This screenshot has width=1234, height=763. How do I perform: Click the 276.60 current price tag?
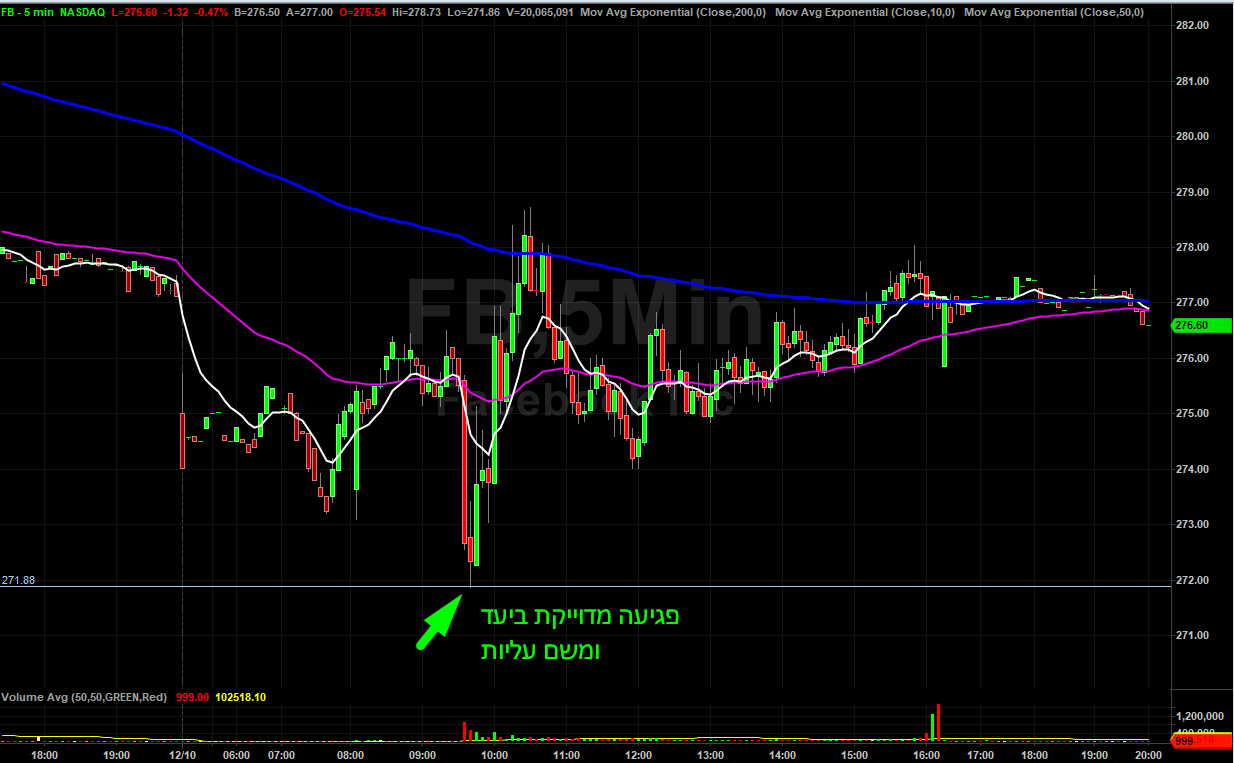(1190, 325)
